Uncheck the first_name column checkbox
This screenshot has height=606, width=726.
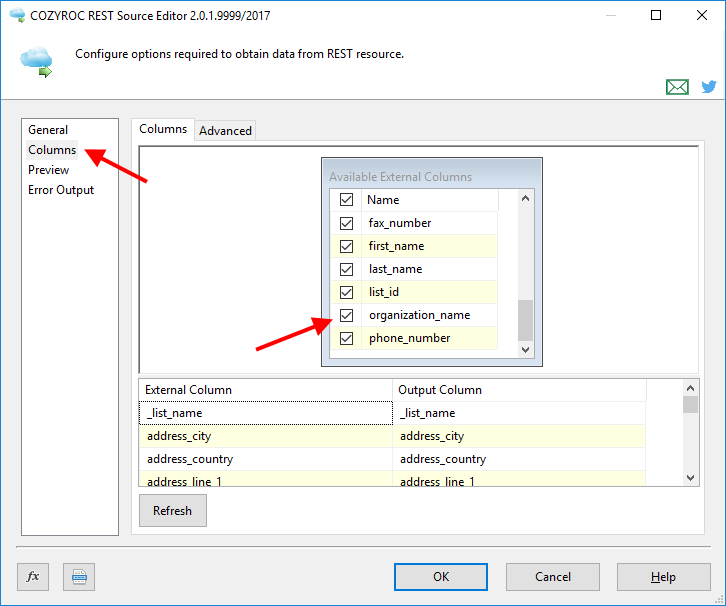[x=346, y=246]
